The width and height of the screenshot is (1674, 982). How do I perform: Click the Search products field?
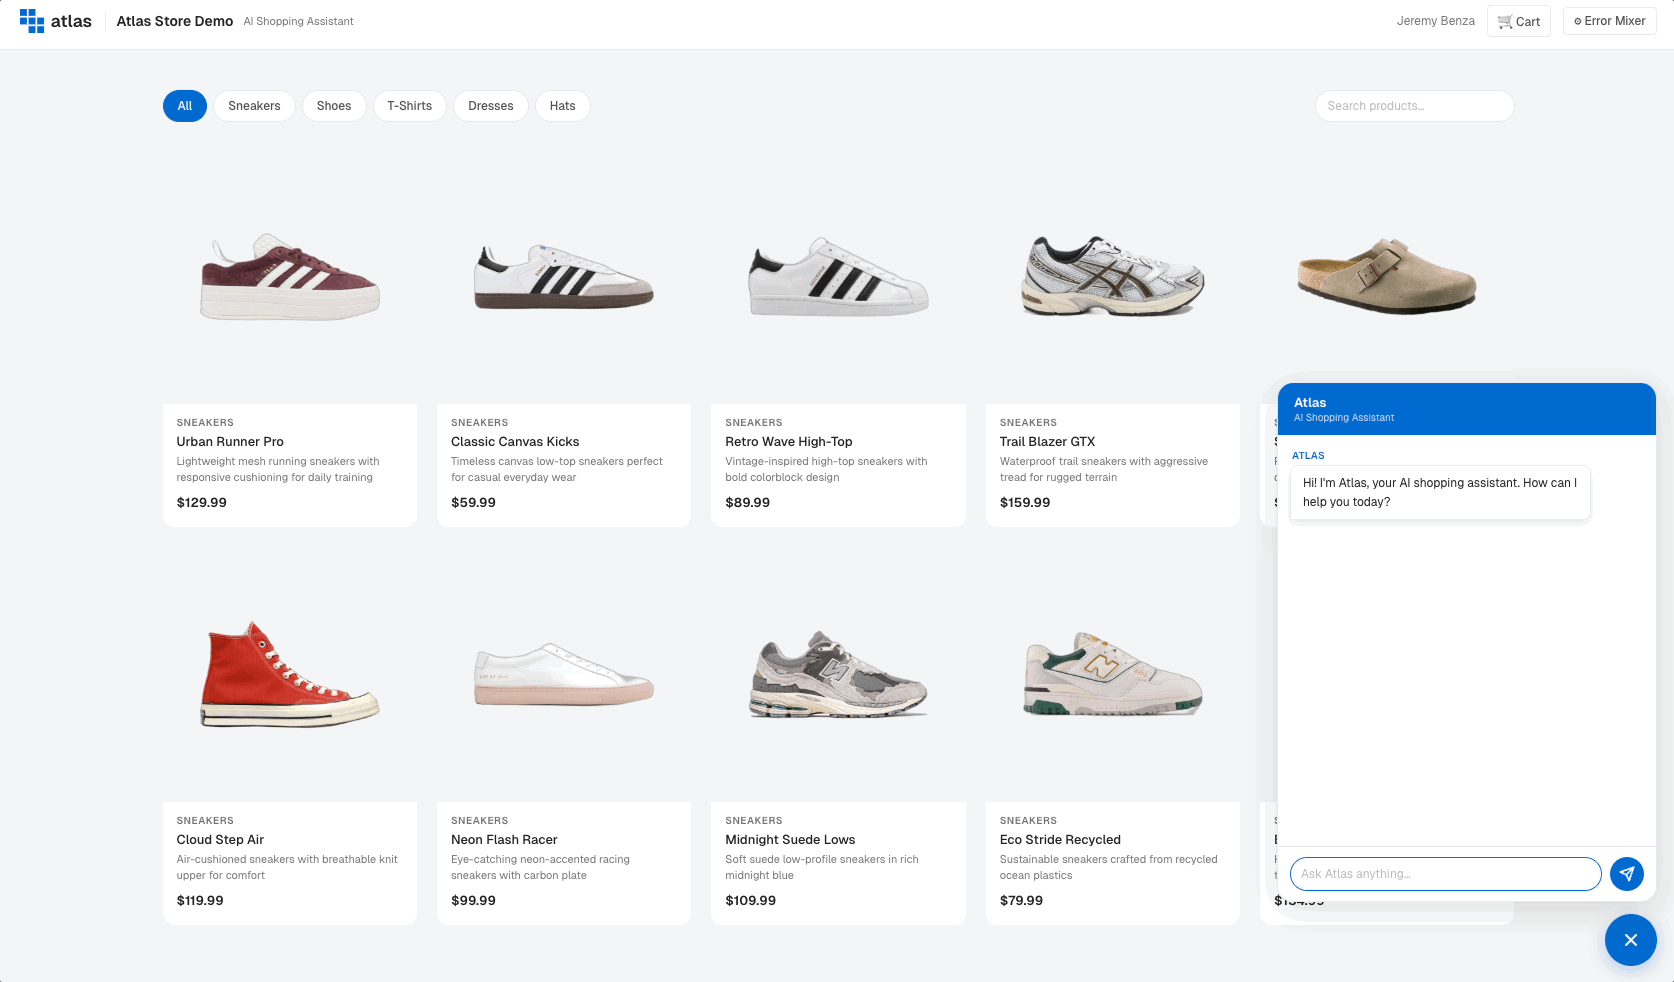click(x=1414, y=106)
